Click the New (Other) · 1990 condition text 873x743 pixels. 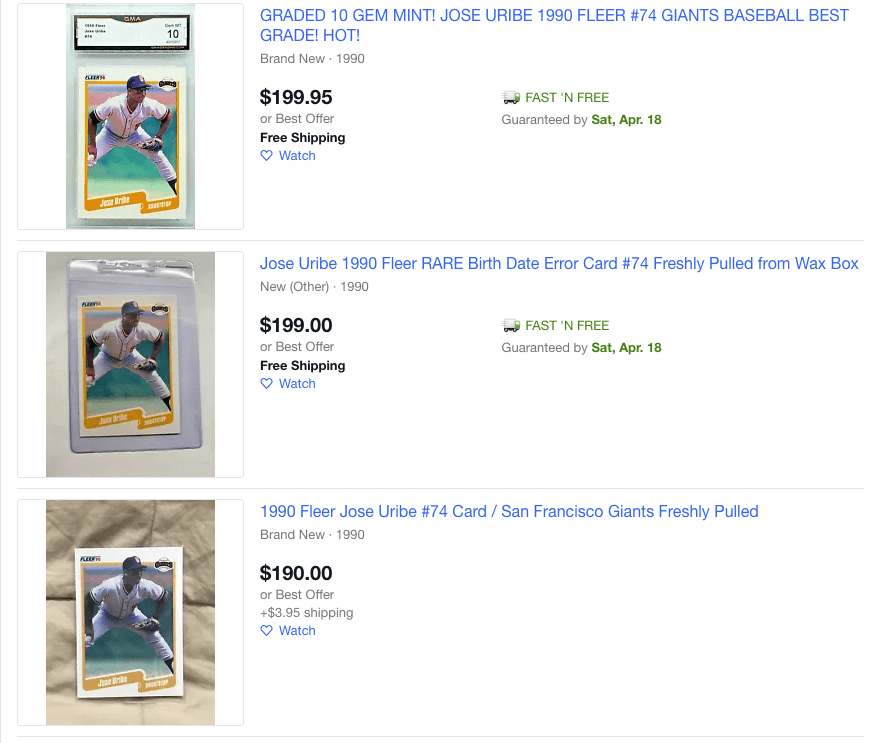pyautogui.click(x=314, y=287)
